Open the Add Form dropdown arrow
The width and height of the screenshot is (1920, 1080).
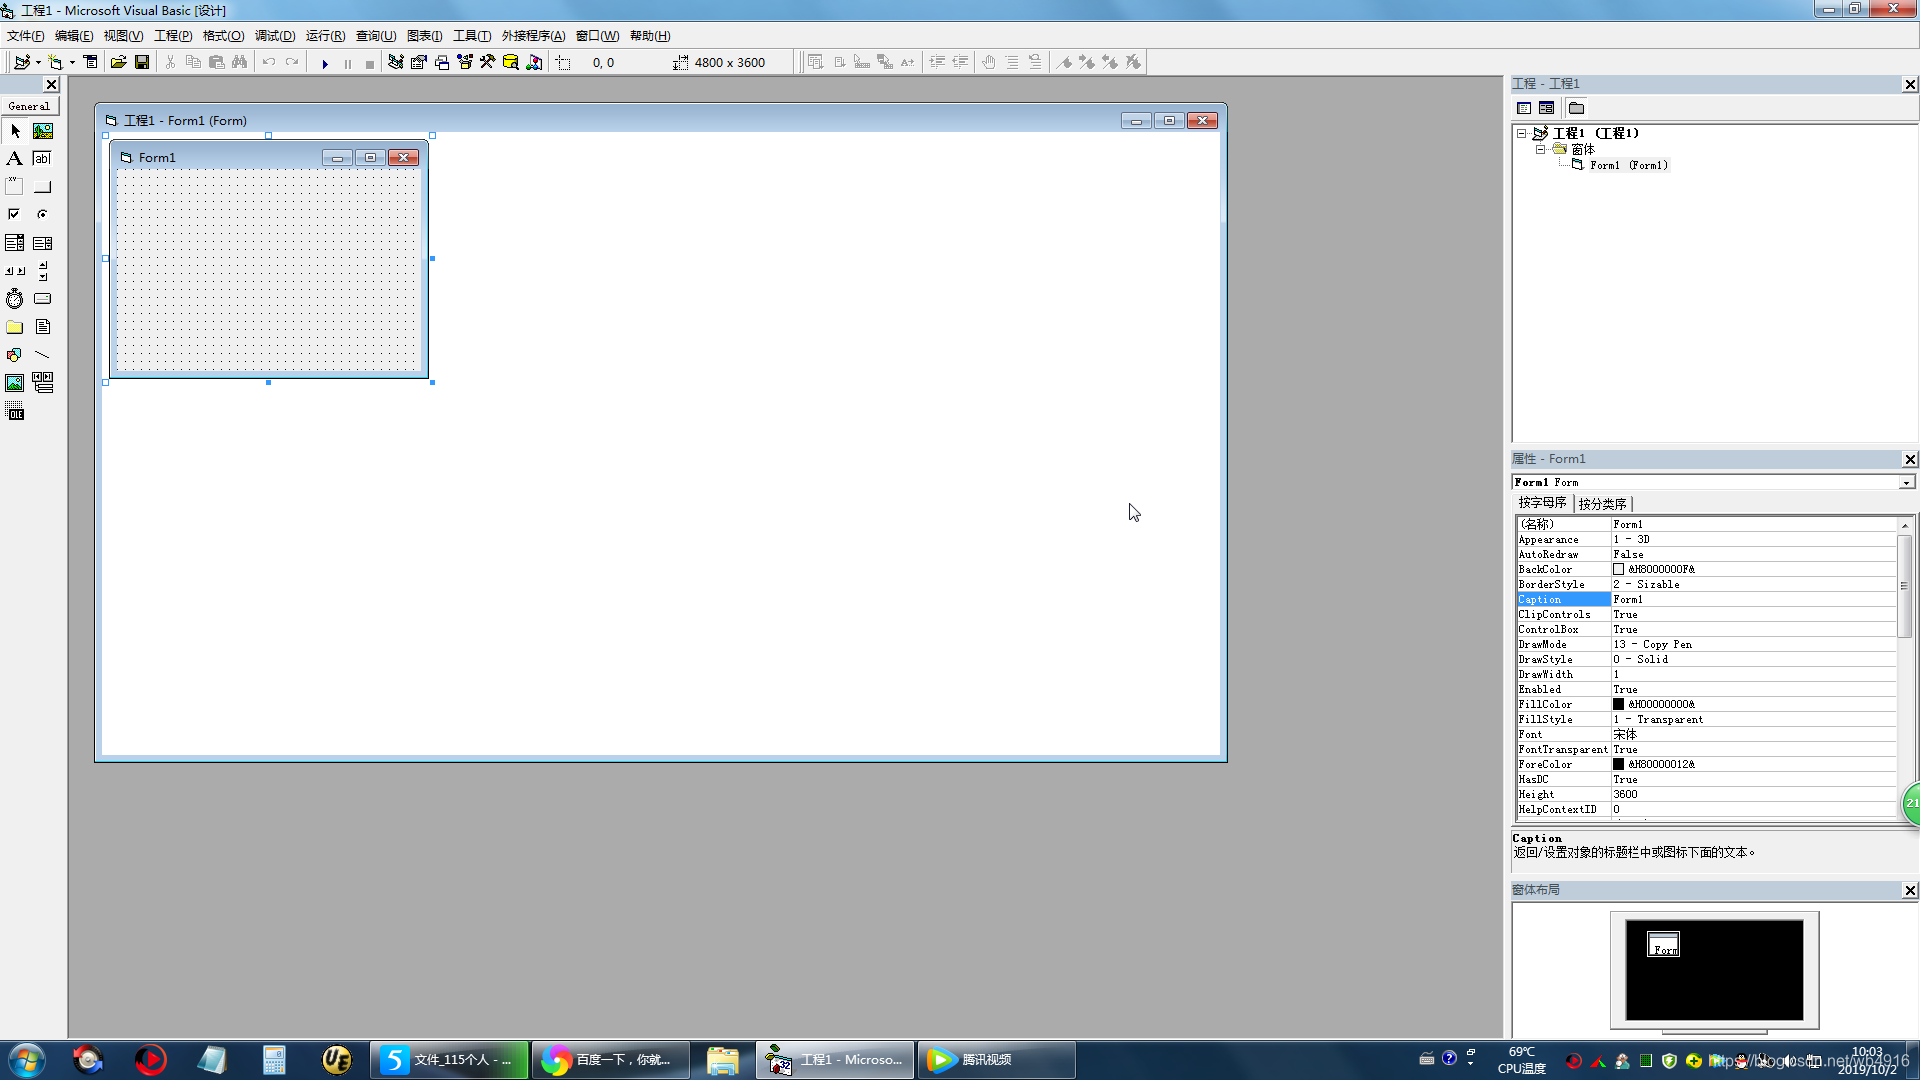(72, 63)
